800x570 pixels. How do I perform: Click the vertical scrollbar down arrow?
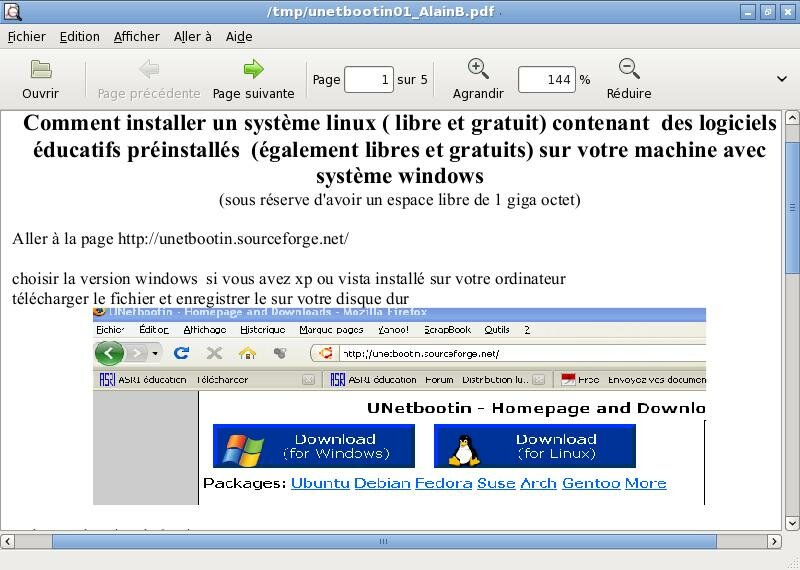point(793,523)
